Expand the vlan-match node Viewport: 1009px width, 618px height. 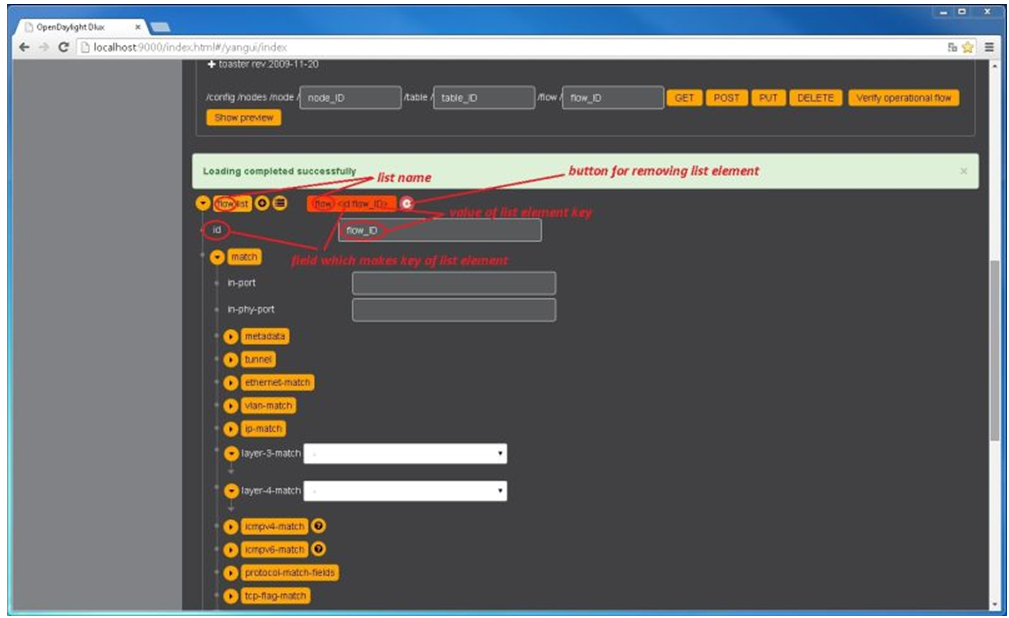[231, 406]
